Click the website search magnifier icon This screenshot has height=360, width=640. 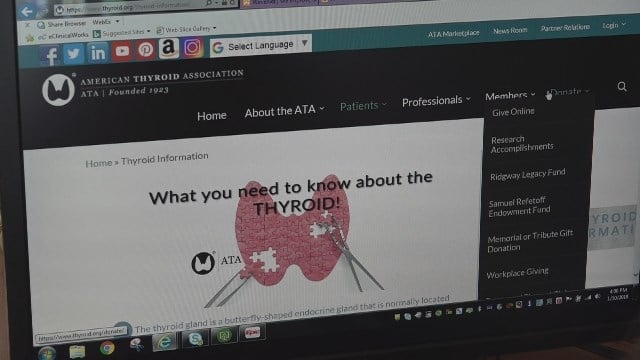click(622, 86)
